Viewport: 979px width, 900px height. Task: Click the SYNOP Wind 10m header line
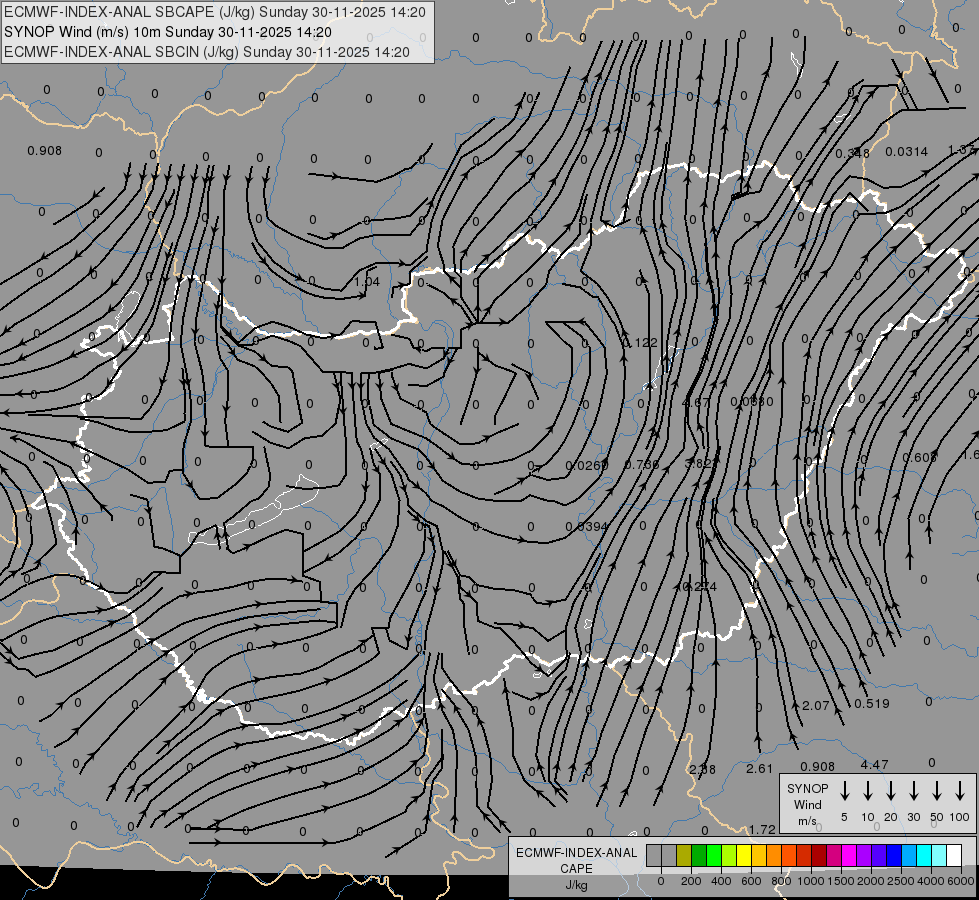[168, 32]
